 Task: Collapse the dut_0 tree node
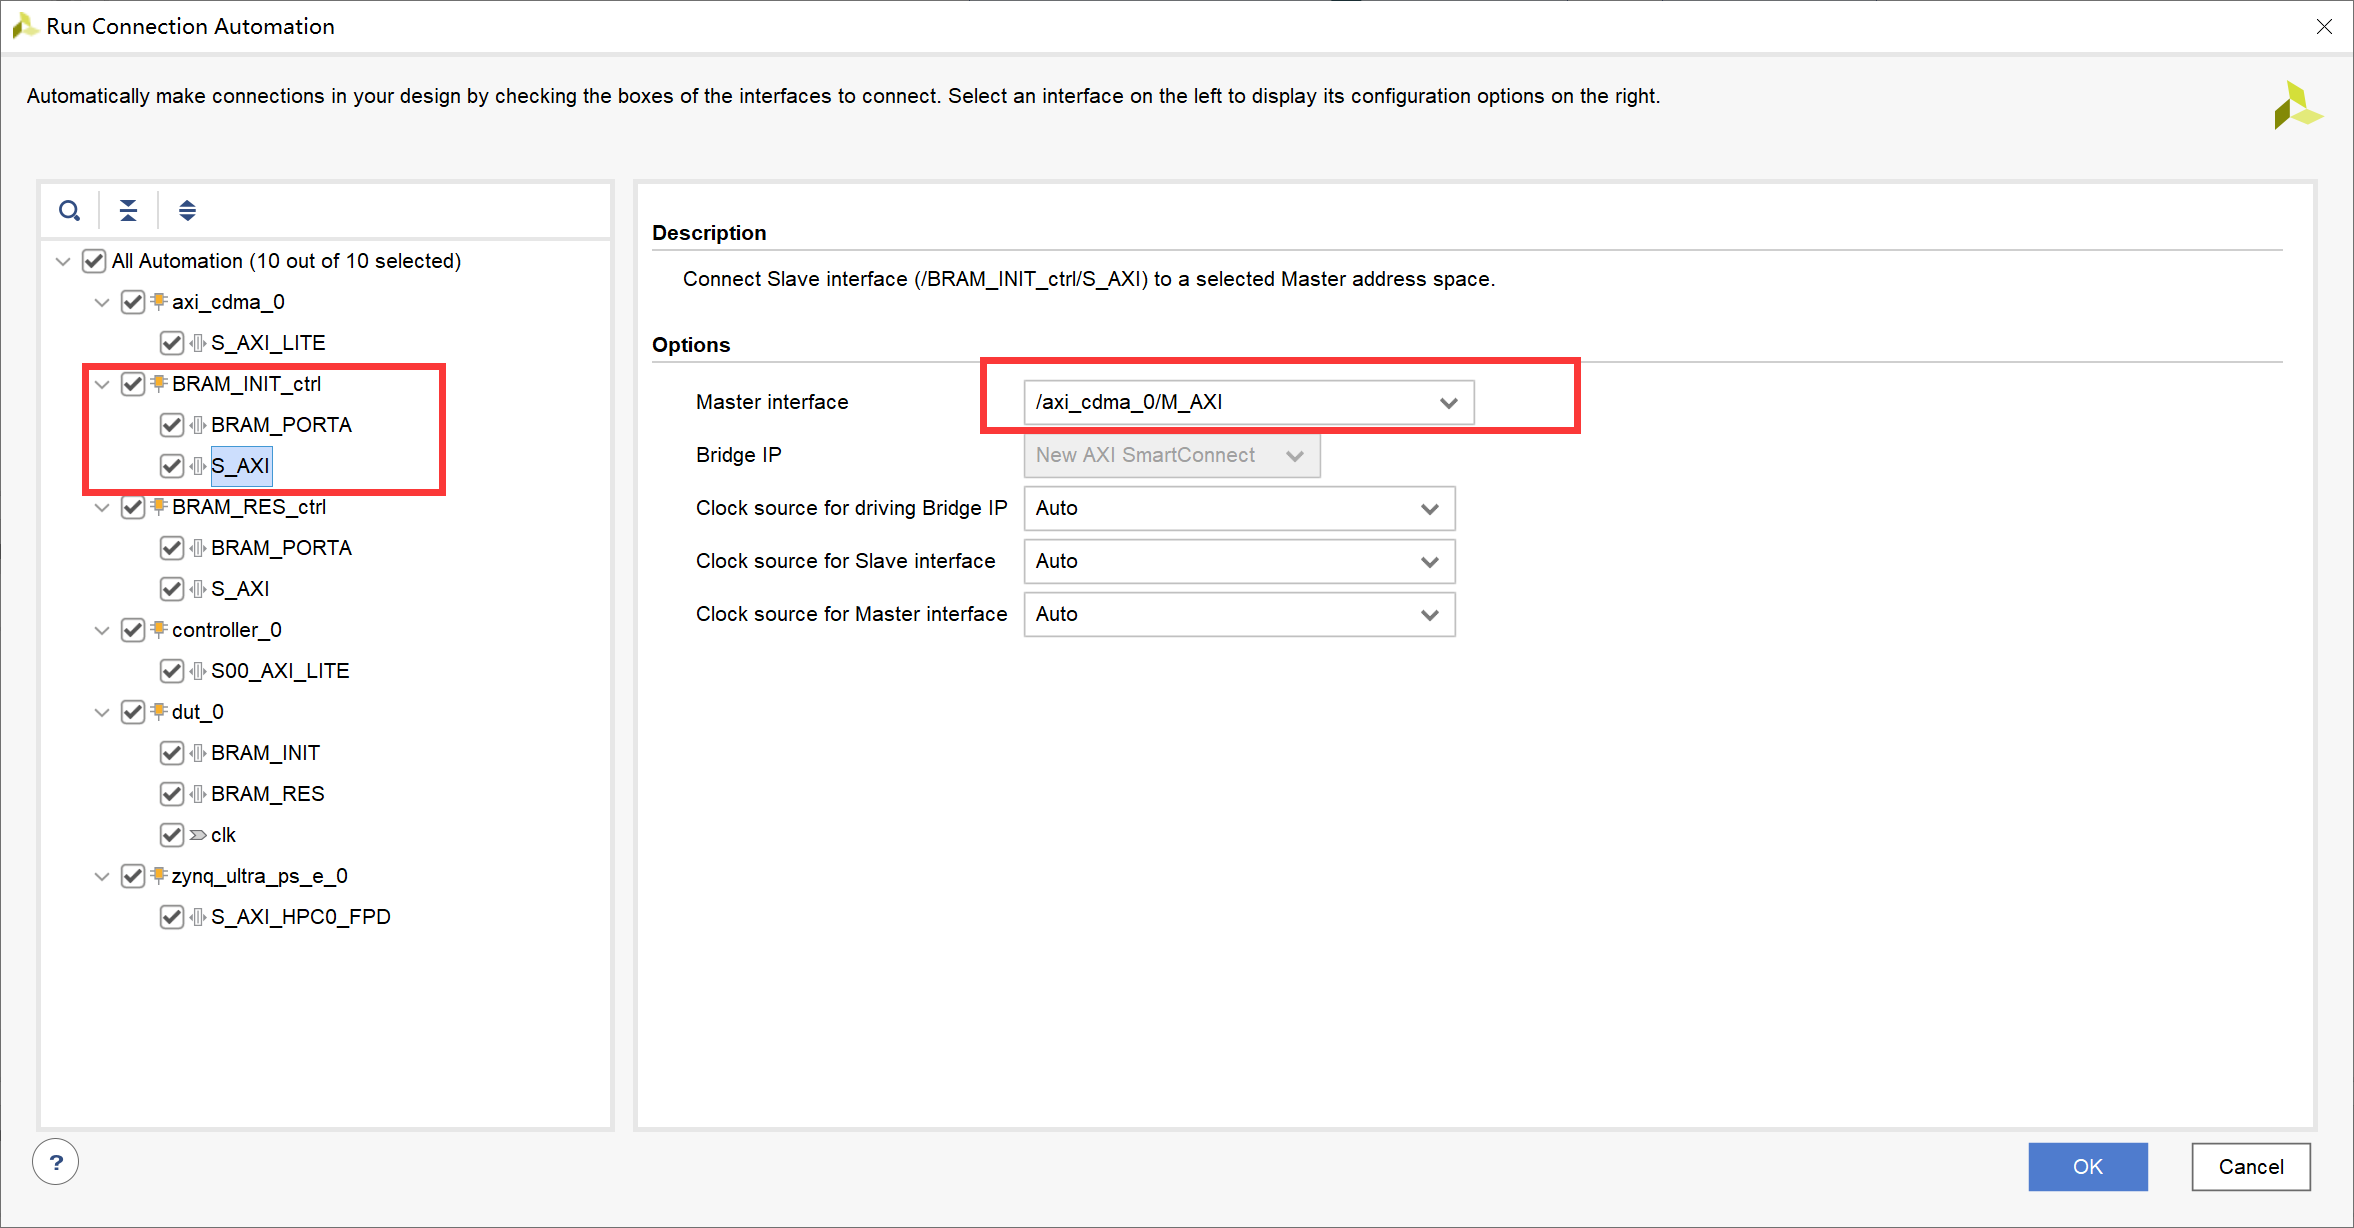pos(102,712)
